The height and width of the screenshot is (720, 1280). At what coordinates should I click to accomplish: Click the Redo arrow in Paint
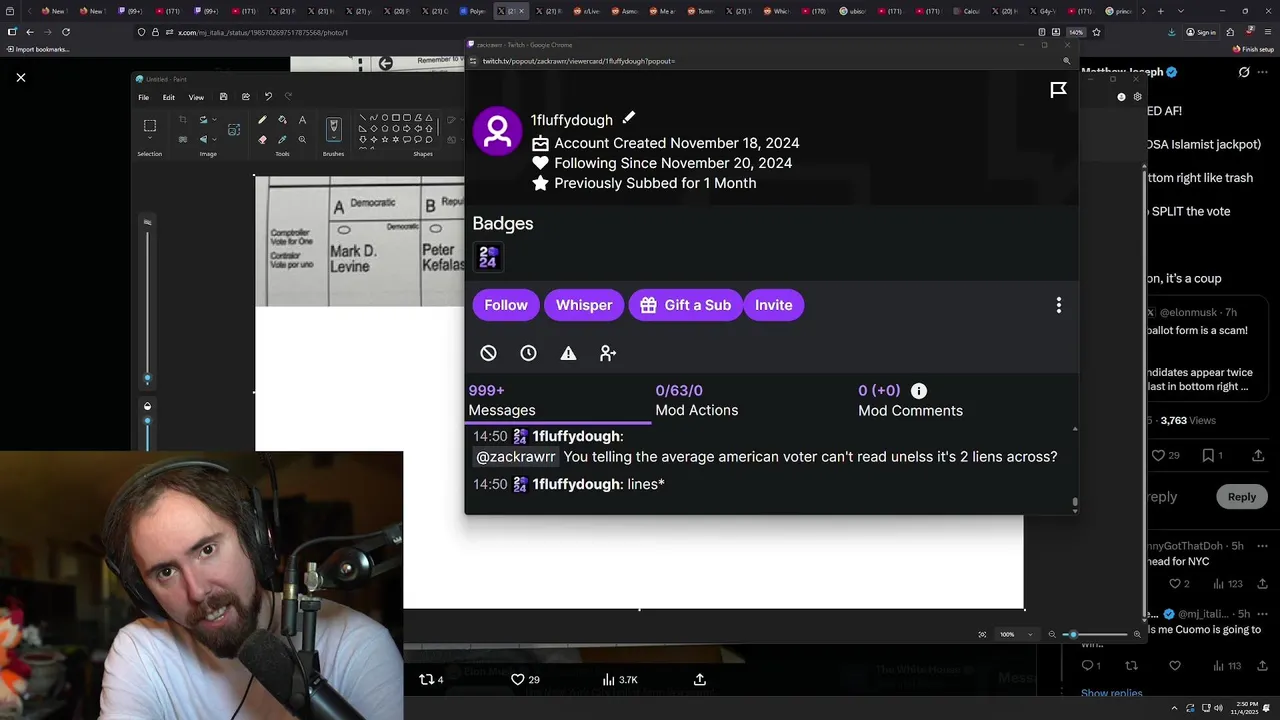point(289,97)
